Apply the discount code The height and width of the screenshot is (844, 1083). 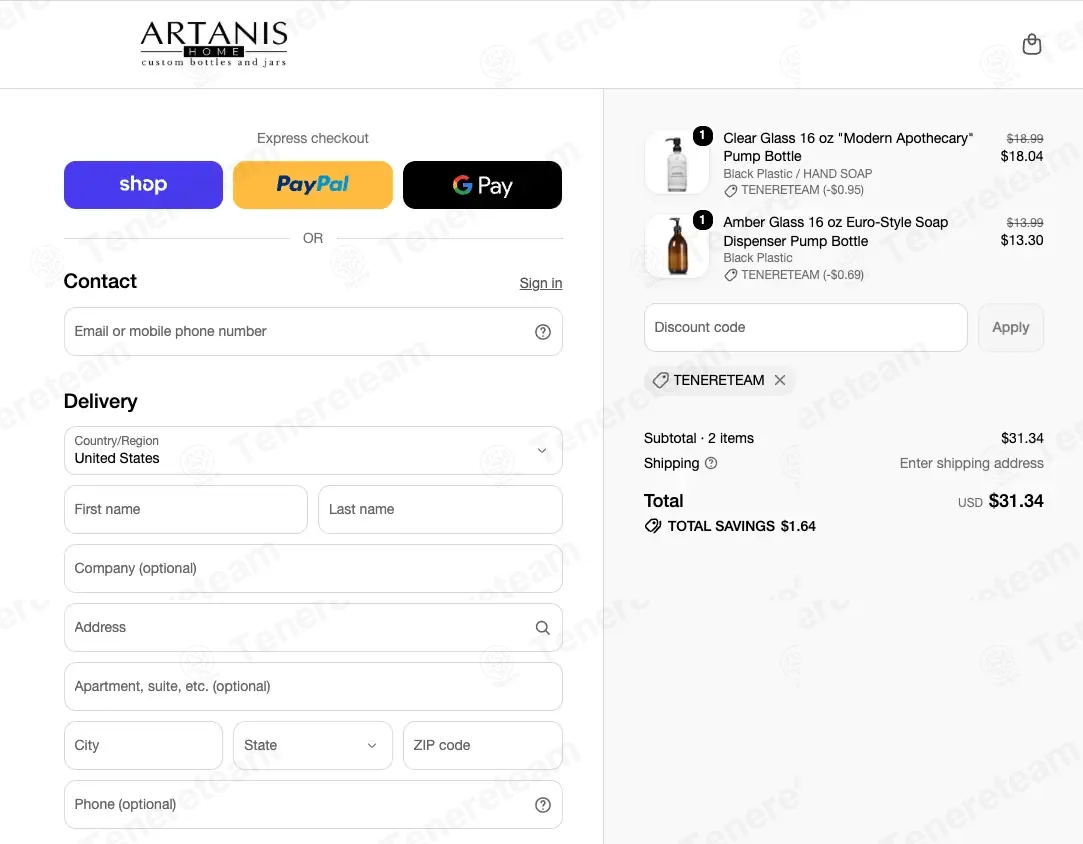[1010, 327]
